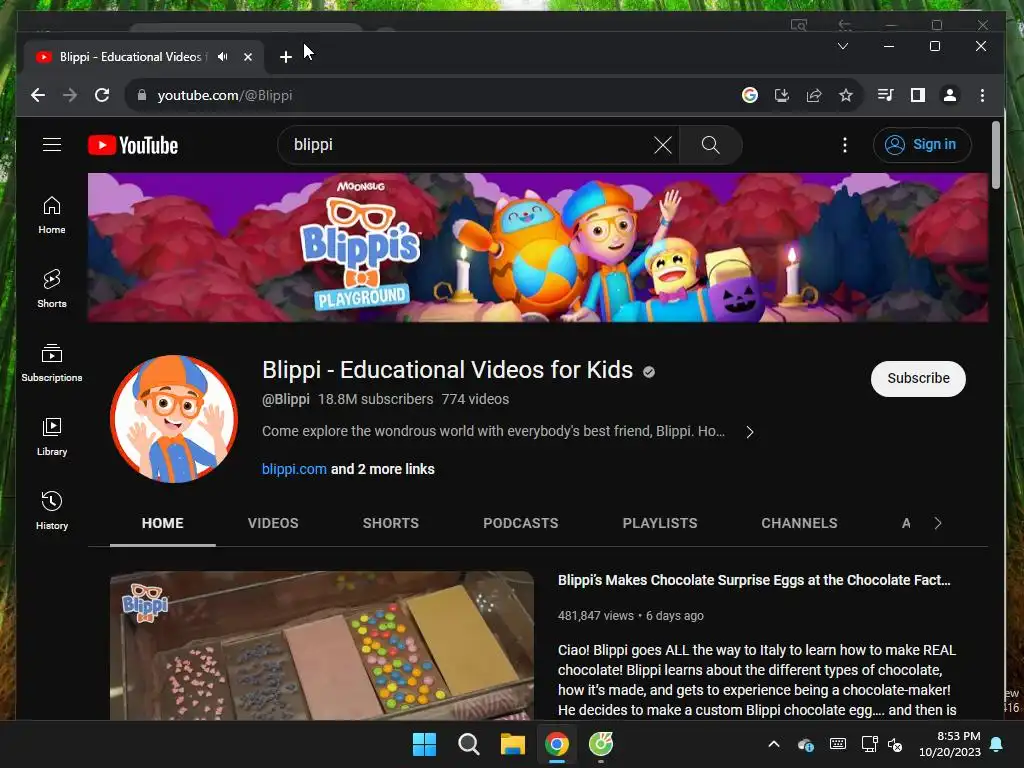
Task: Click the install app icon
Action: [782, 95]
